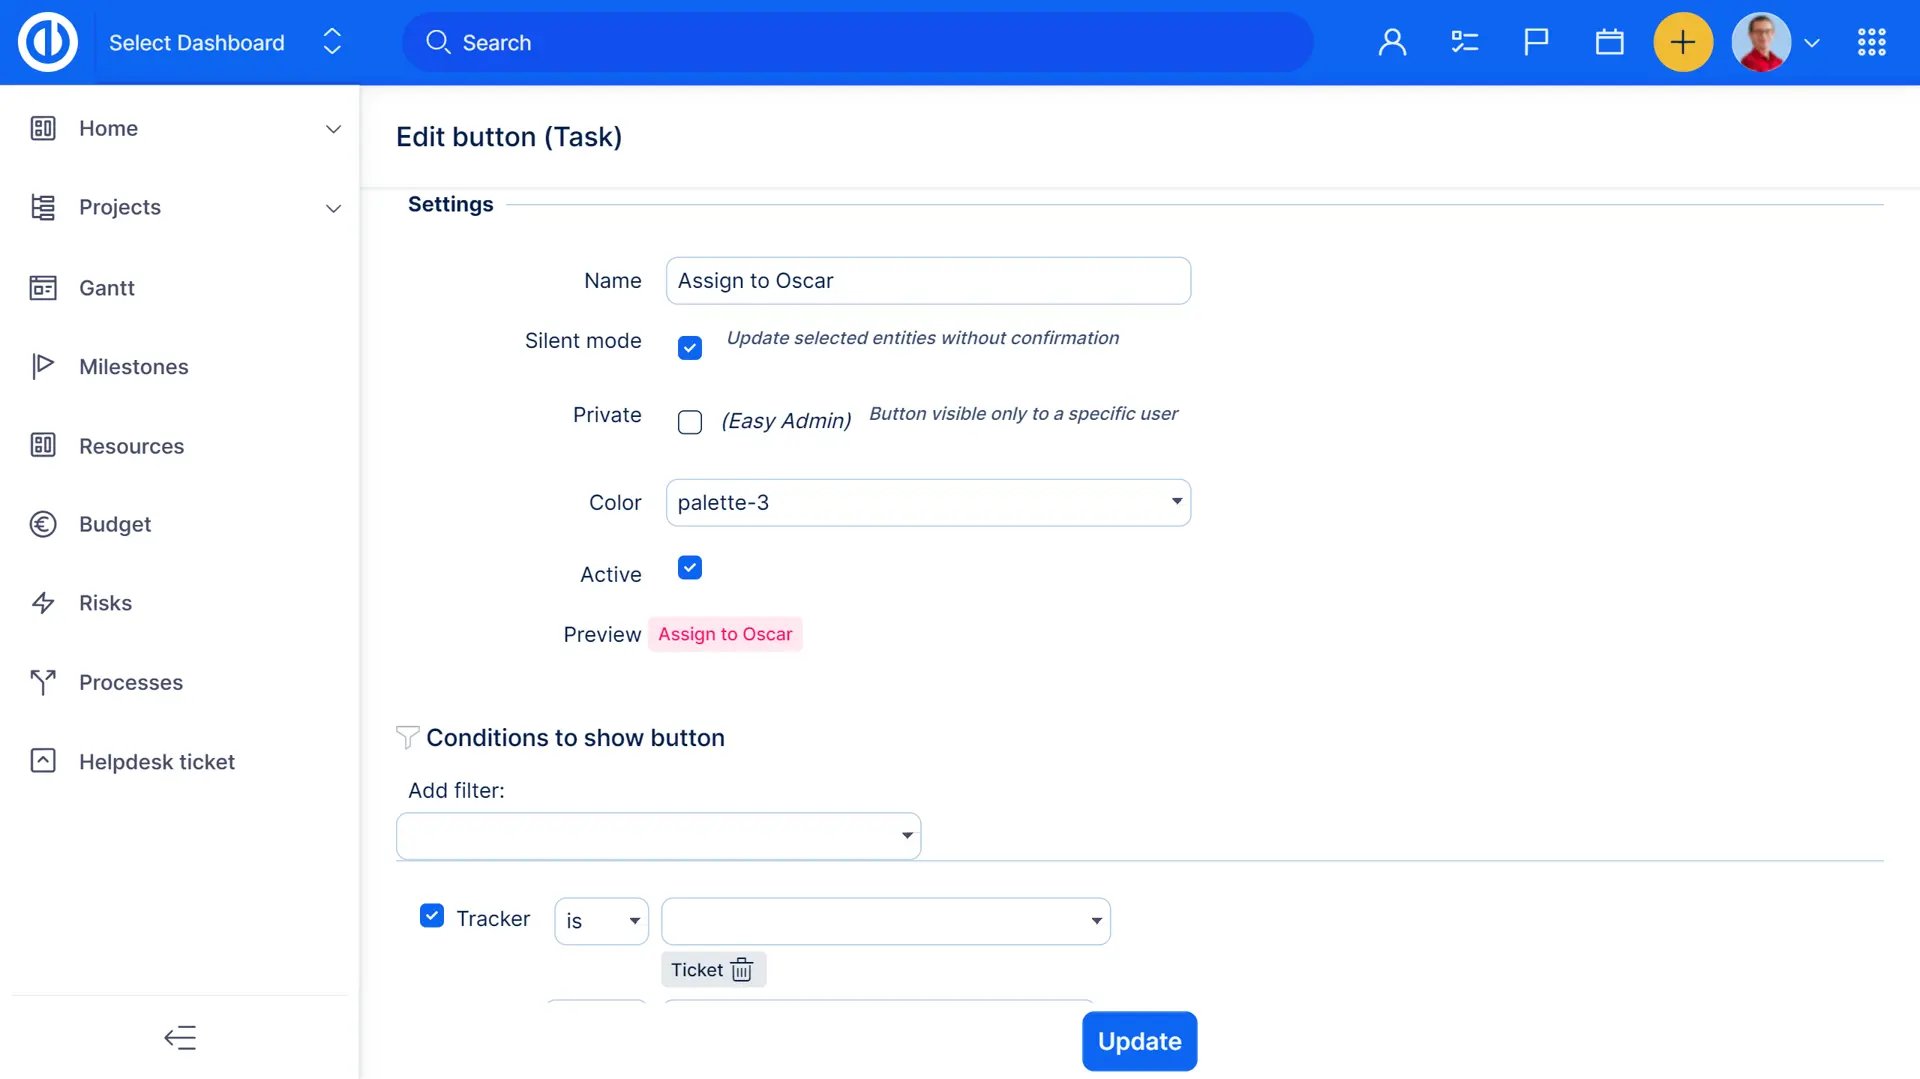
Task: Click into the Name text field
Action: point(928,281)
